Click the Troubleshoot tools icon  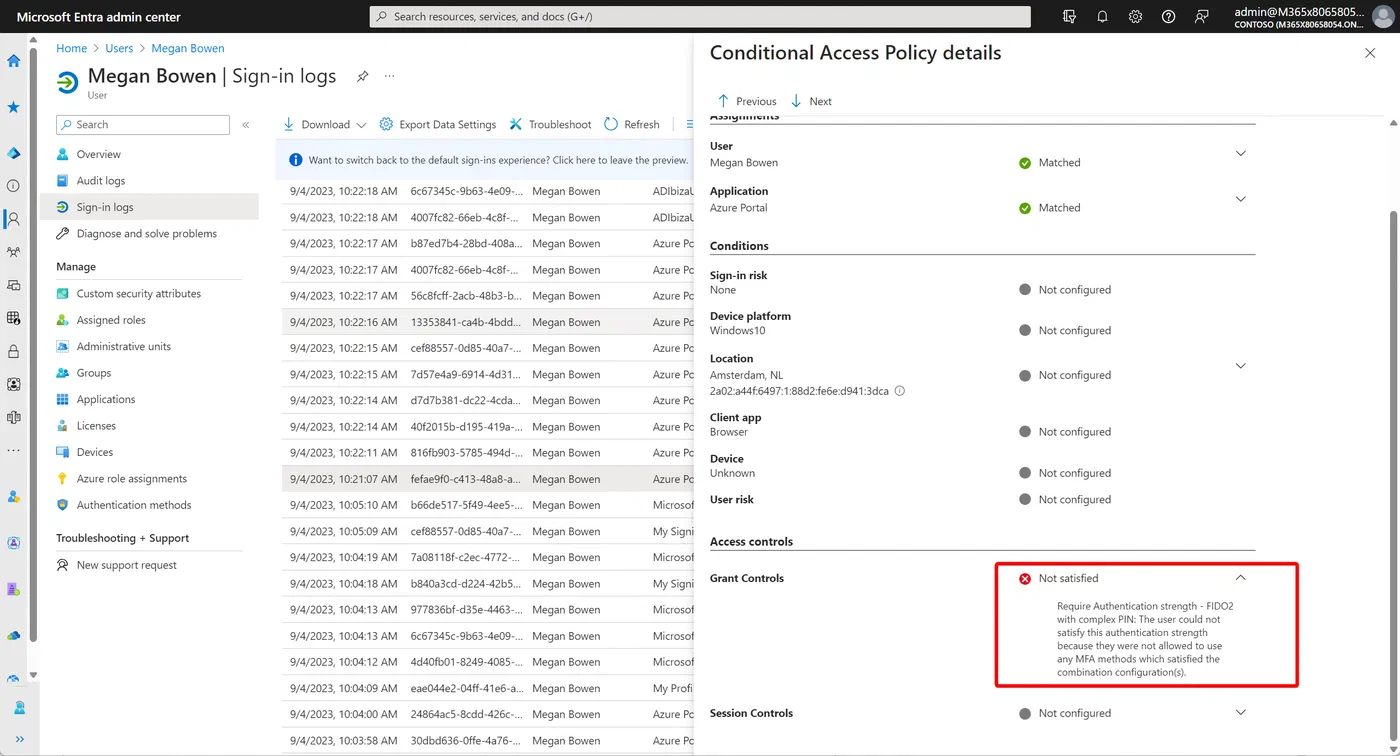coord(516,124)
